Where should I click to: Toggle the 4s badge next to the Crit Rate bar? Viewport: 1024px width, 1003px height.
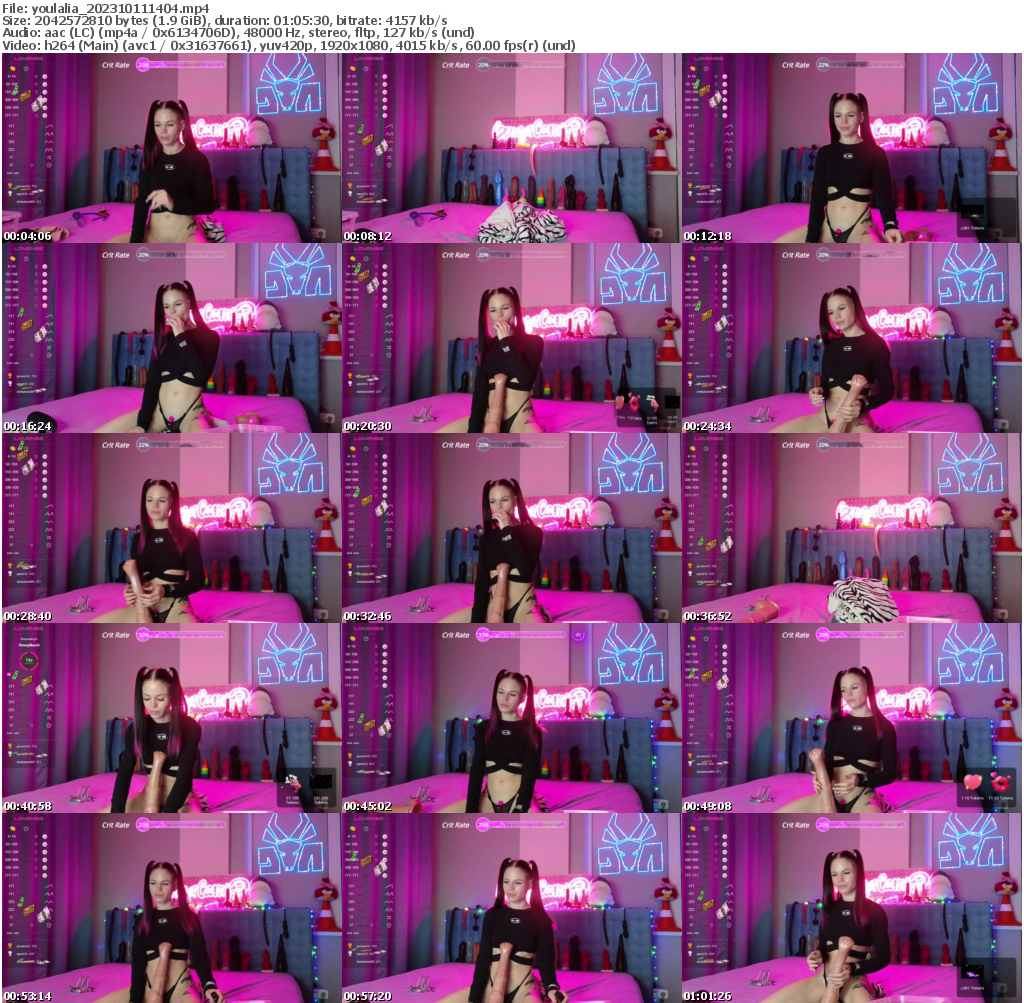(x=578, y=635)
